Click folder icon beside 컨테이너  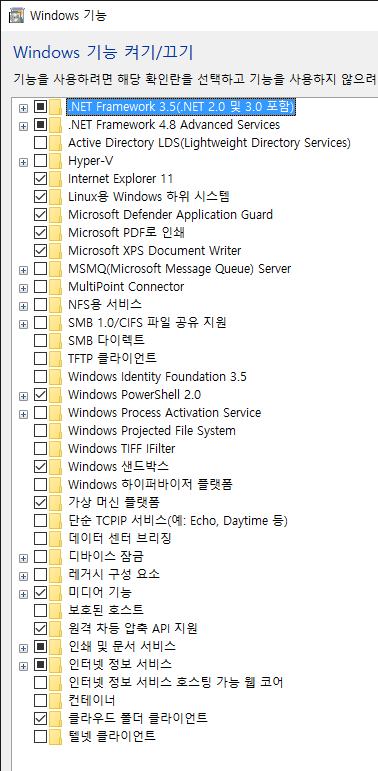tap(56, 700)
